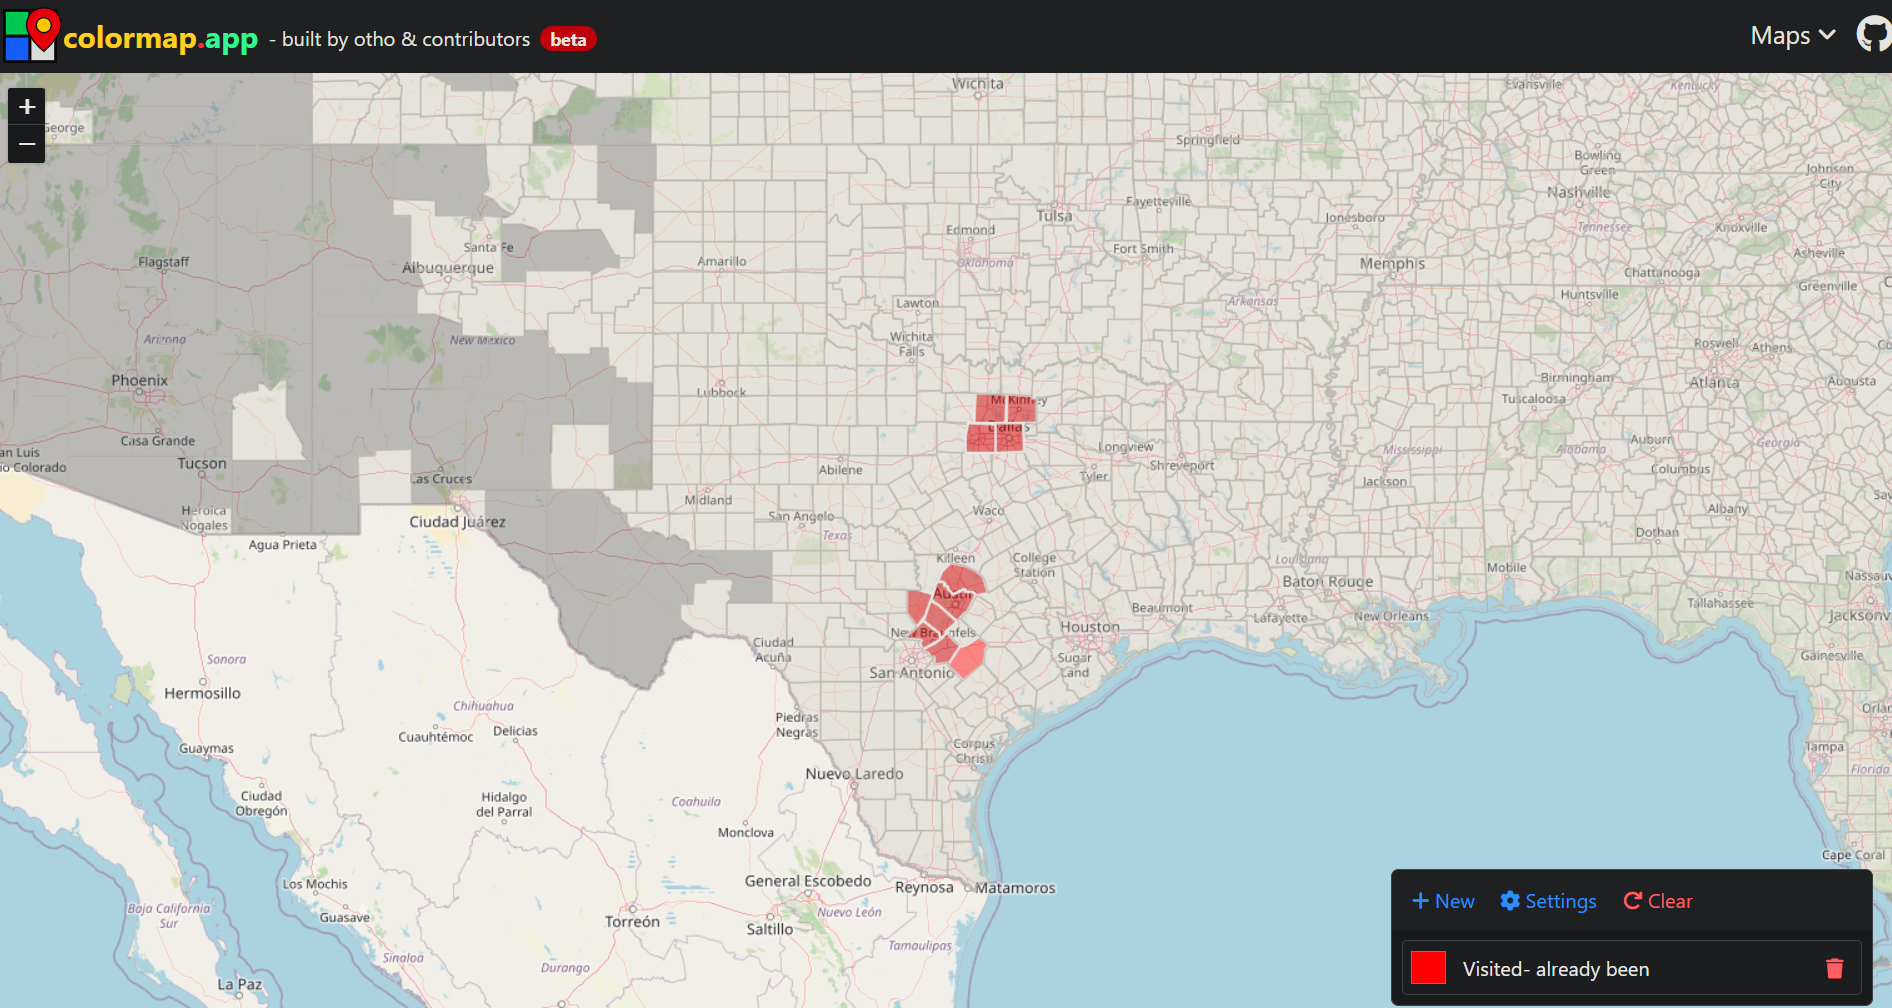This screenshot has width=1892, height=1008.
Task: Zoom out using the minus button
Action: click(27, 144)
